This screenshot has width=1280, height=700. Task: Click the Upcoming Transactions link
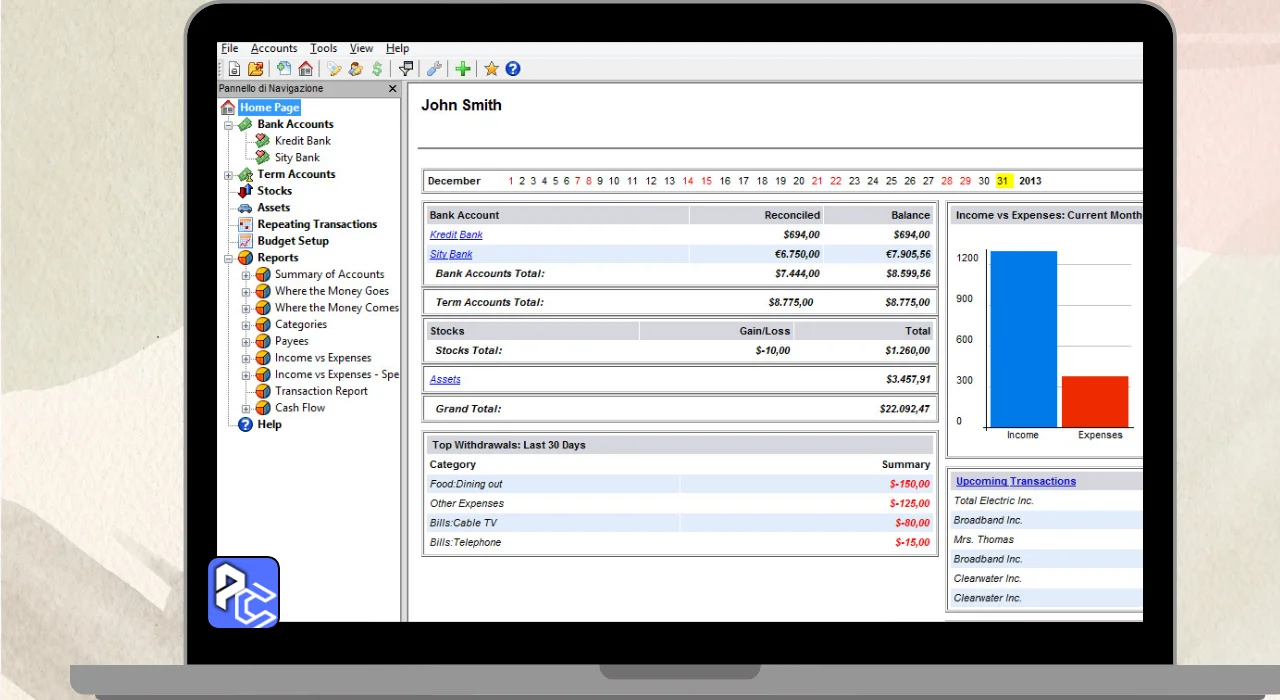[1015, 481]
